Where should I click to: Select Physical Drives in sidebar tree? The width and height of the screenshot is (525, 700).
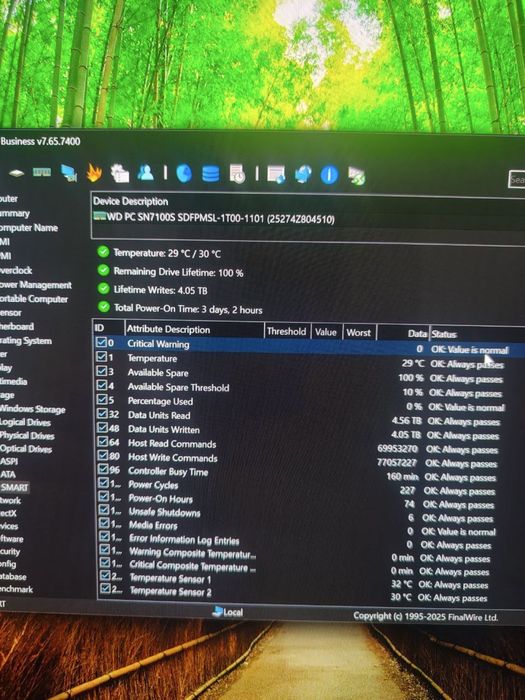tap(27, 436)
